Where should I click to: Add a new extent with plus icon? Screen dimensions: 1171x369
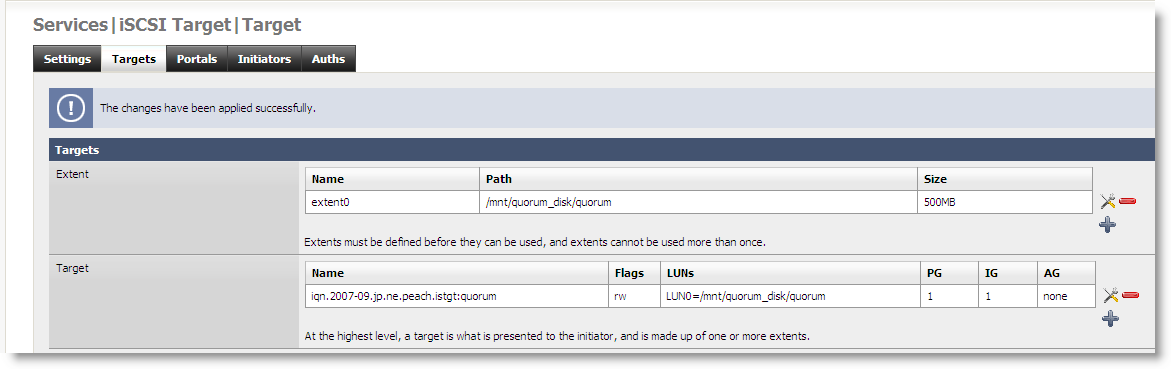tap(1108, 224)
